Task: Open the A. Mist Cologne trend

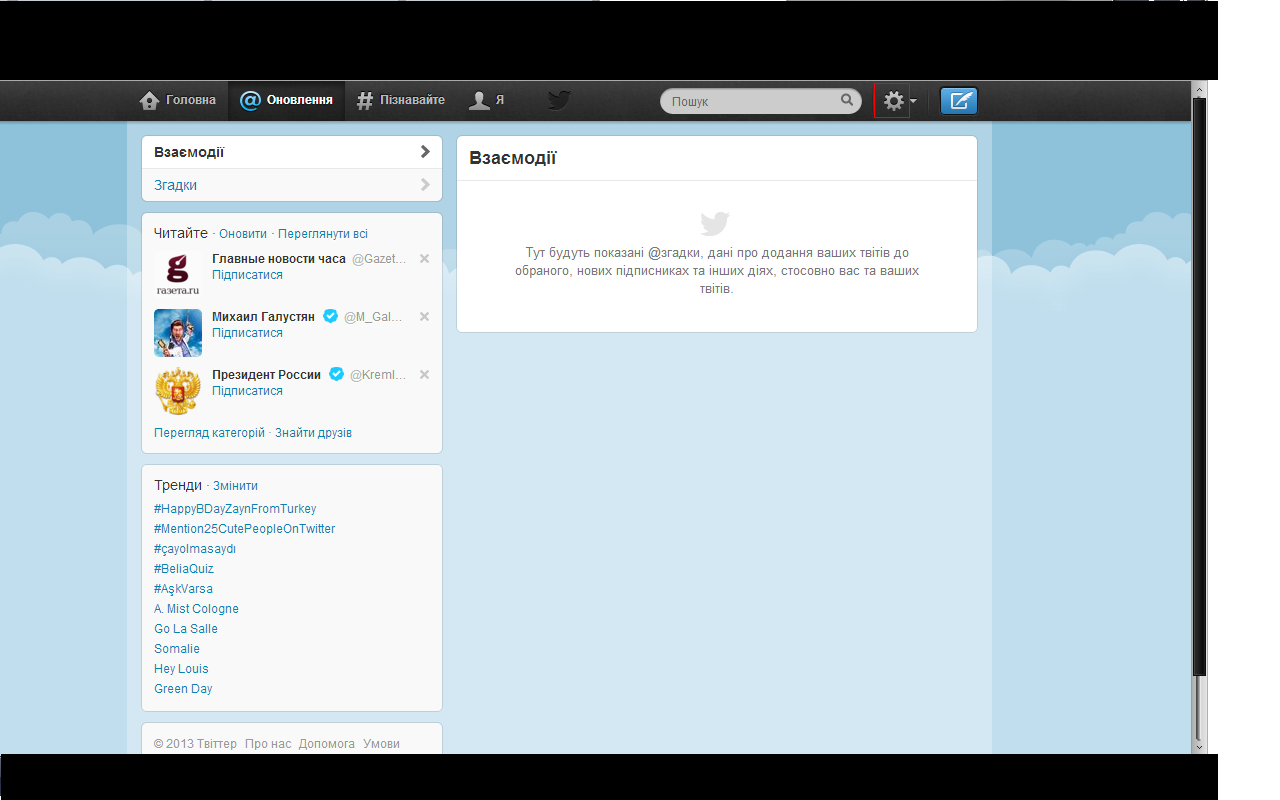Action: tap(196, 609)
